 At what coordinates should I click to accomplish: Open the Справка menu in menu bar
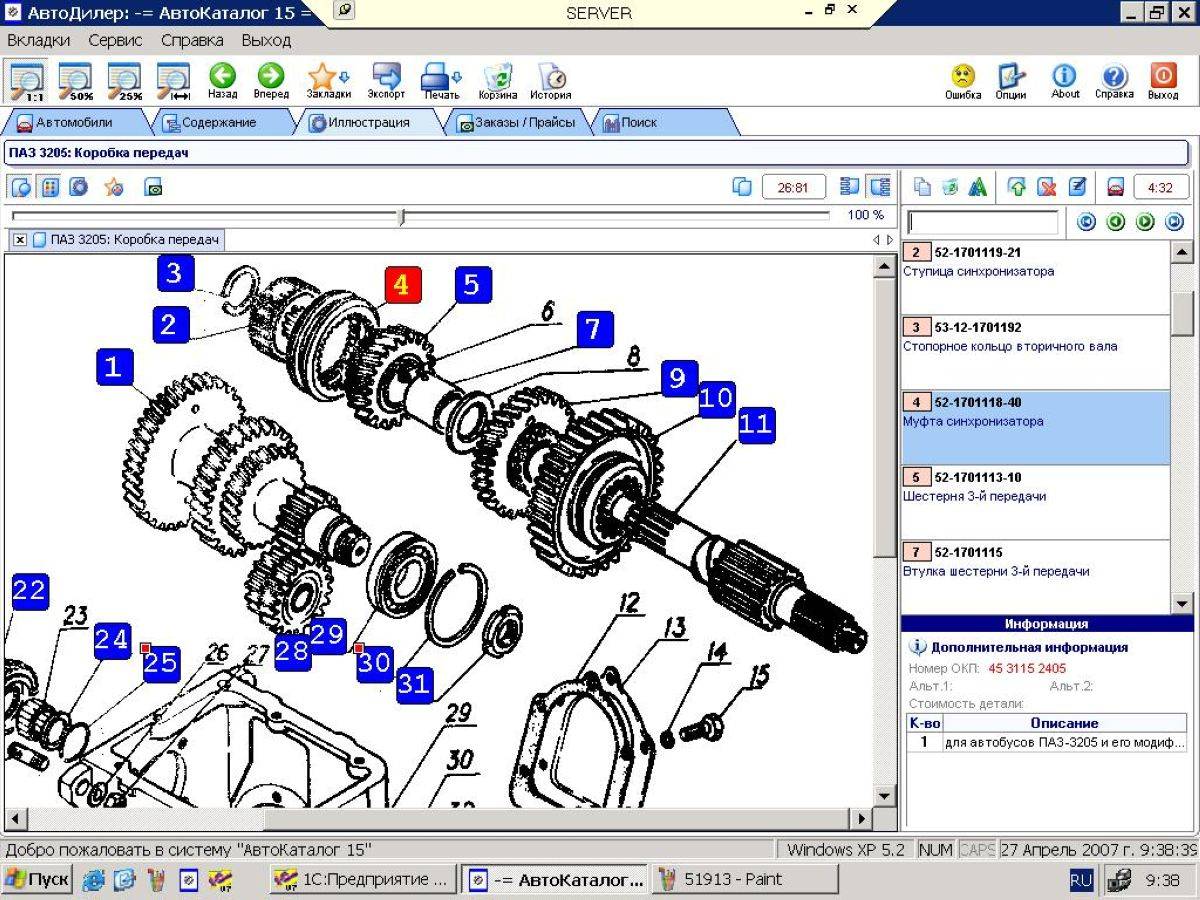[192, 41]
